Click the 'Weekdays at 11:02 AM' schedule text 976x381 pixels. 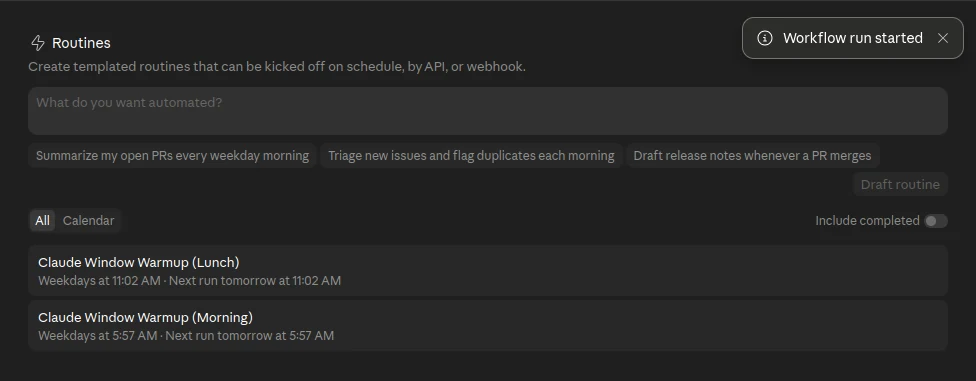[x=99, y=281]
